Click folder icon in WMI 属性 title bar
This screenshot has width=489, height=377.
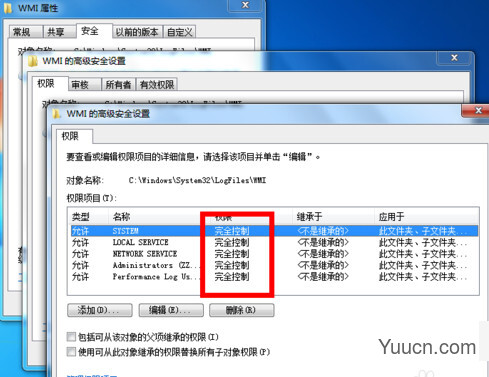click(7, 7)
